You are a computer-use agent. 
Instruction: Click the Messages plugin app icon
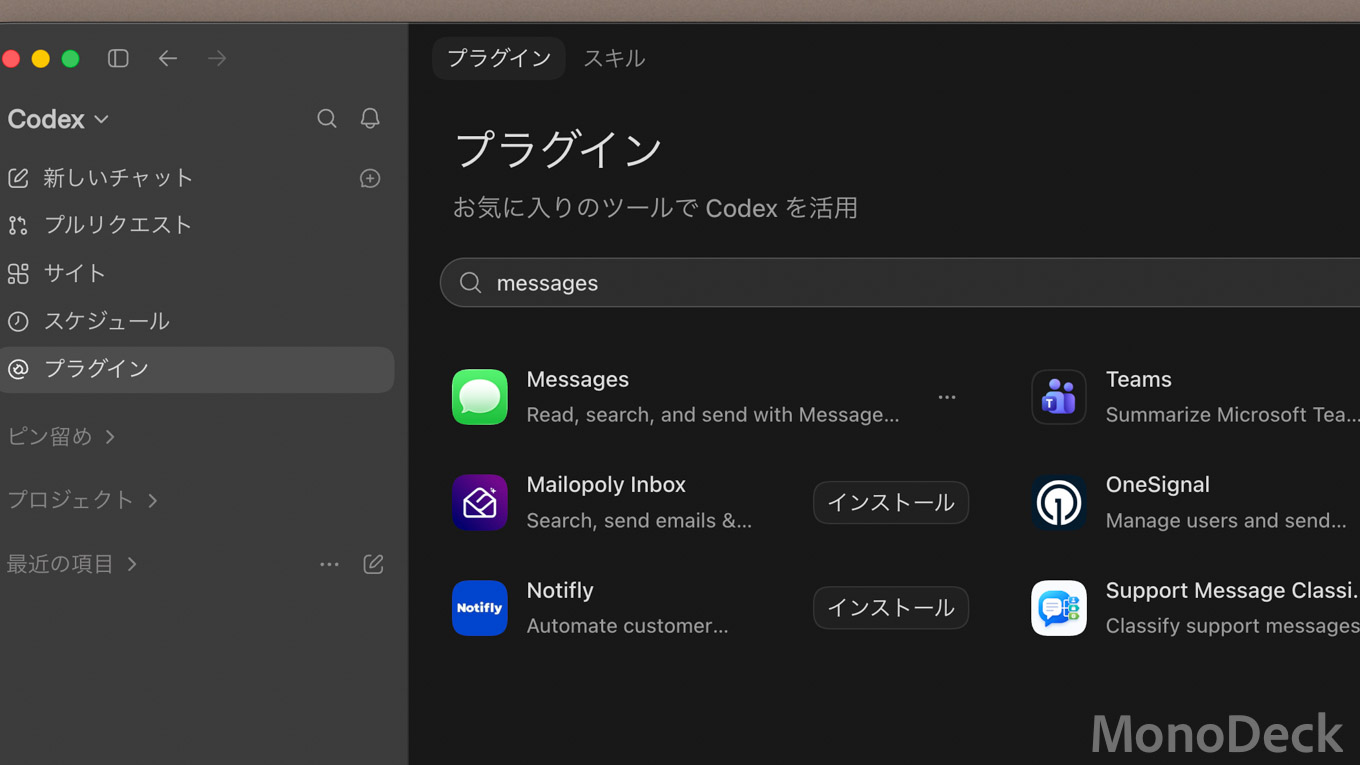tap(480, 397)
